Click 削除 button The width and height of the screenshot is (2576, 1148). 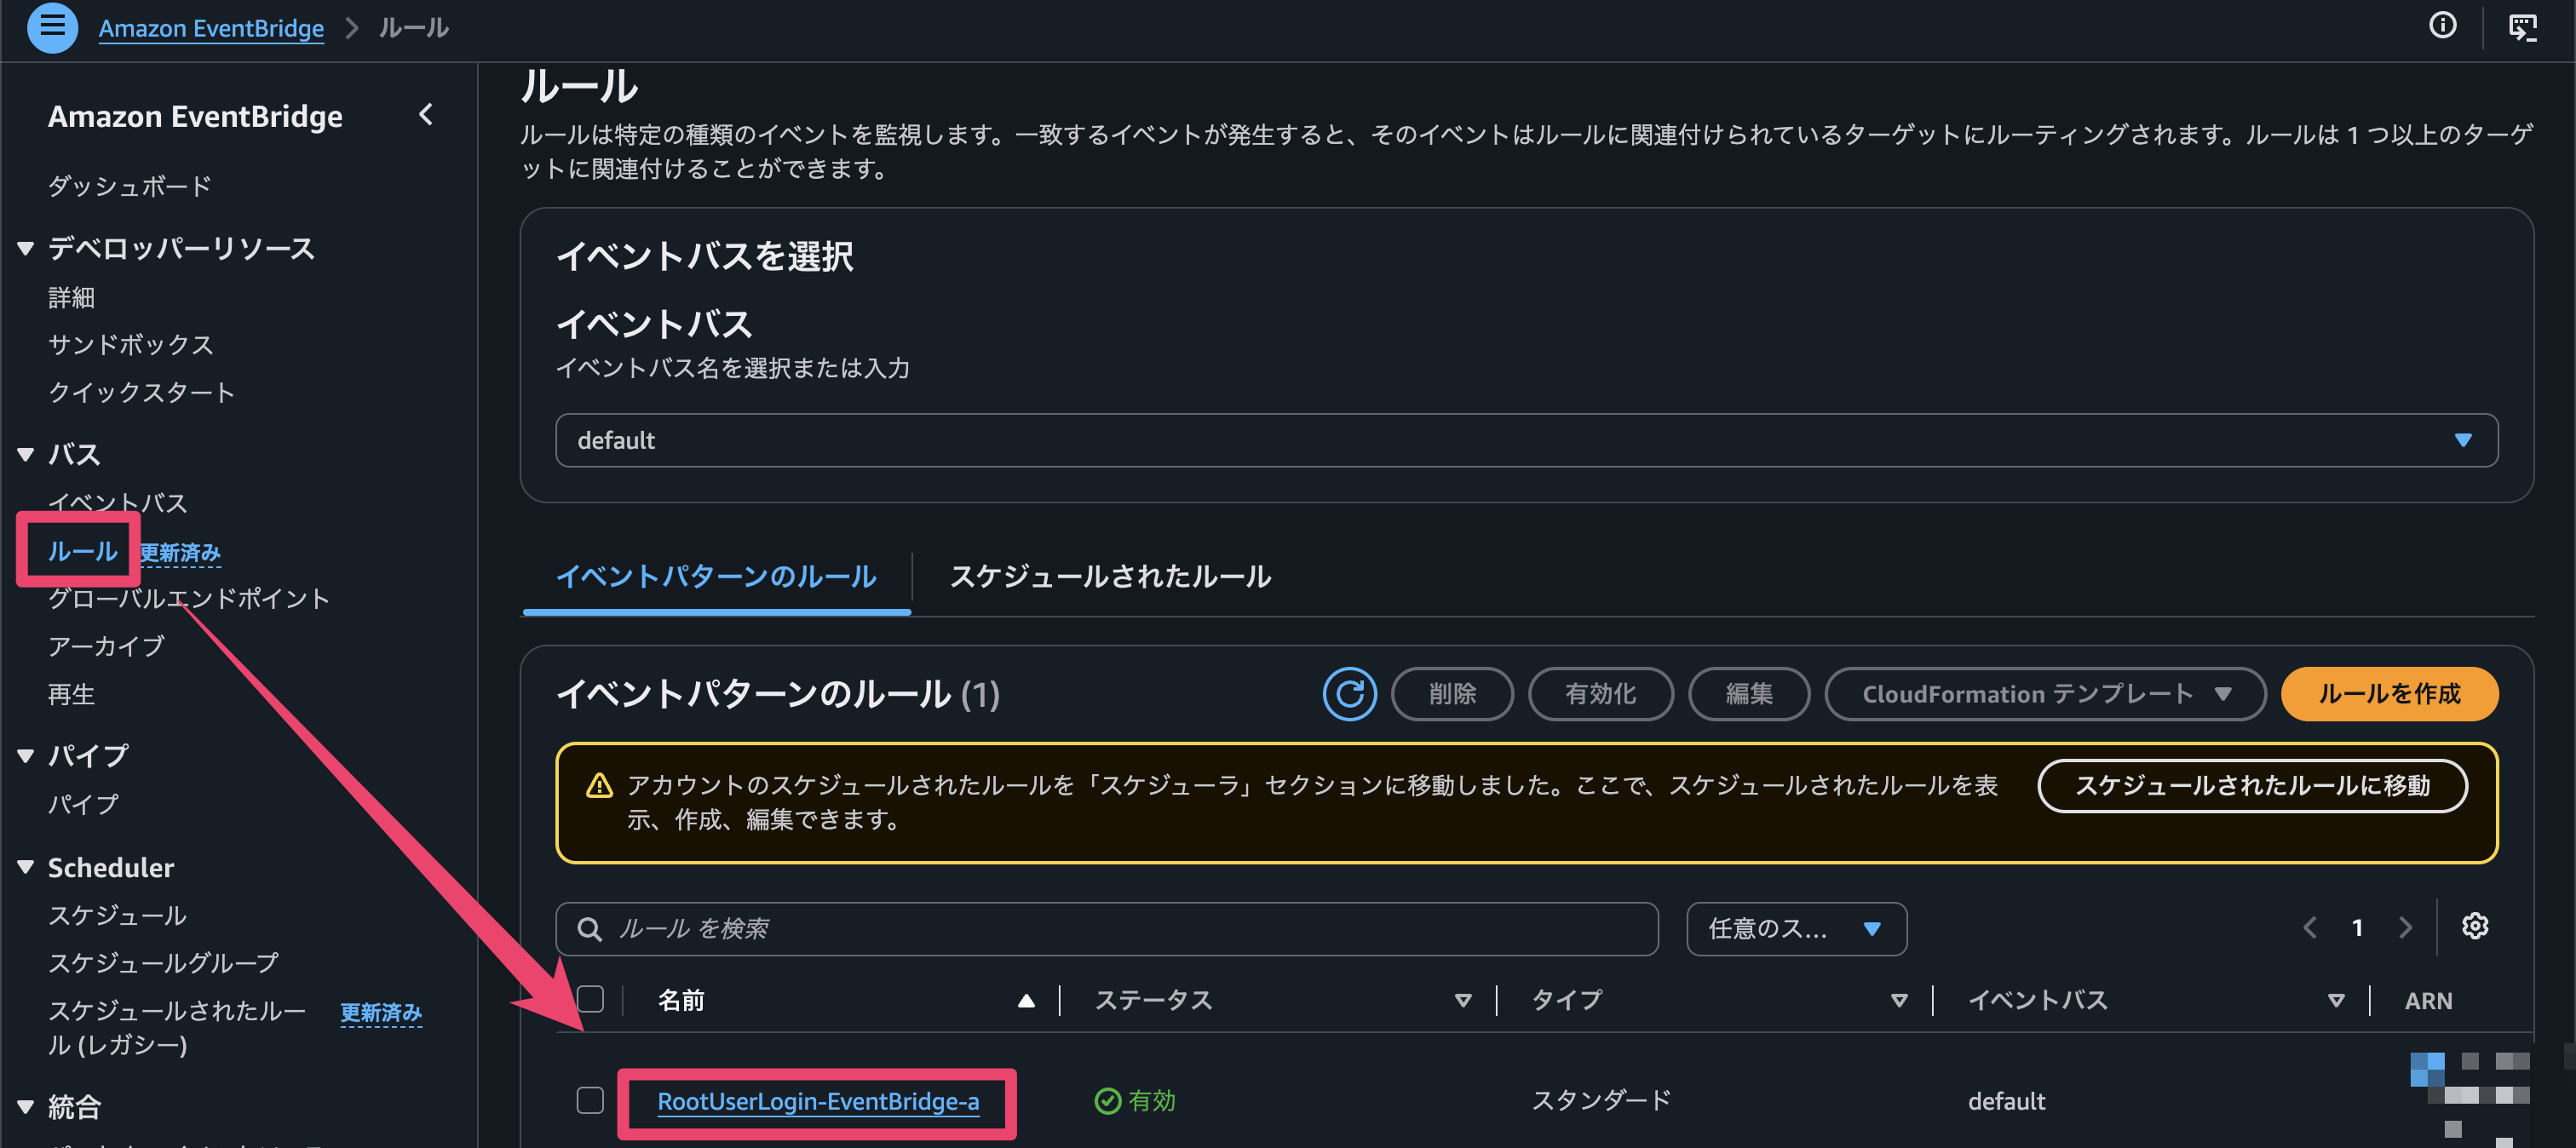pyautogui.click(x=1452, y=694)
